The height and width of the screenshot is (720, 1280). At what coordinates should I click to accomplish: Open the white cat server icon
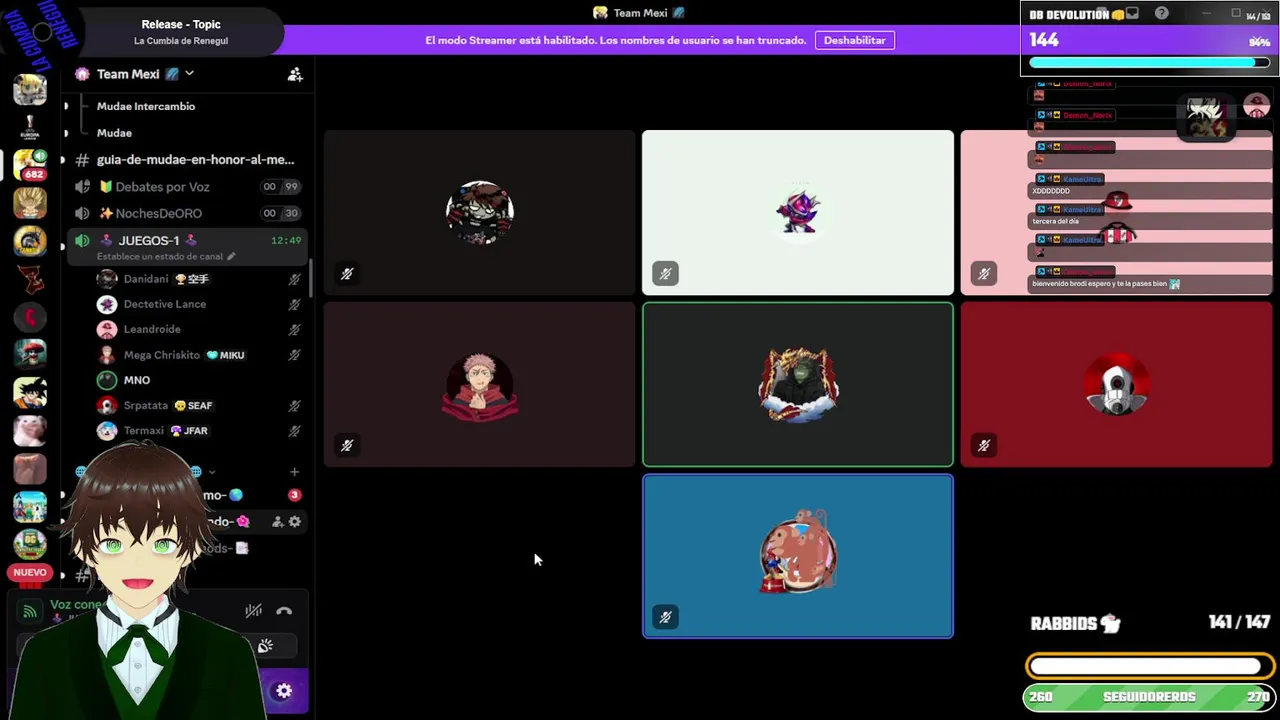[x=30, y=430]
